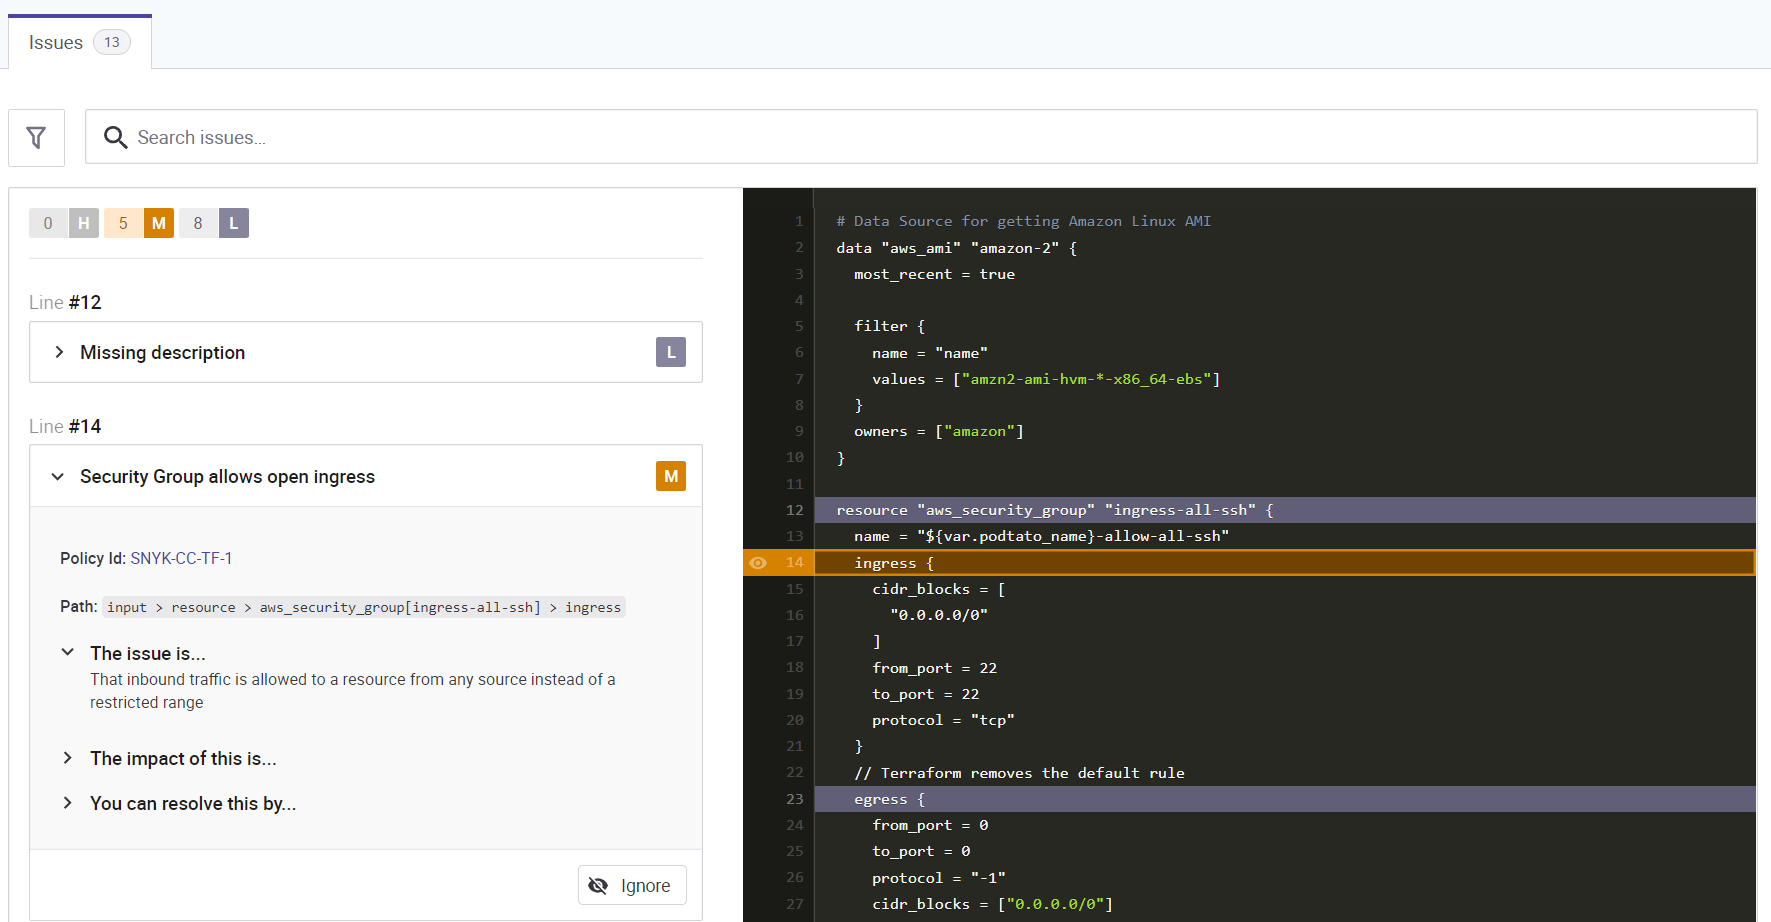The image size is (1771, 922).
Task: Open the SNYK-CC-TF-1 policy link
Action: coord(181,558)
